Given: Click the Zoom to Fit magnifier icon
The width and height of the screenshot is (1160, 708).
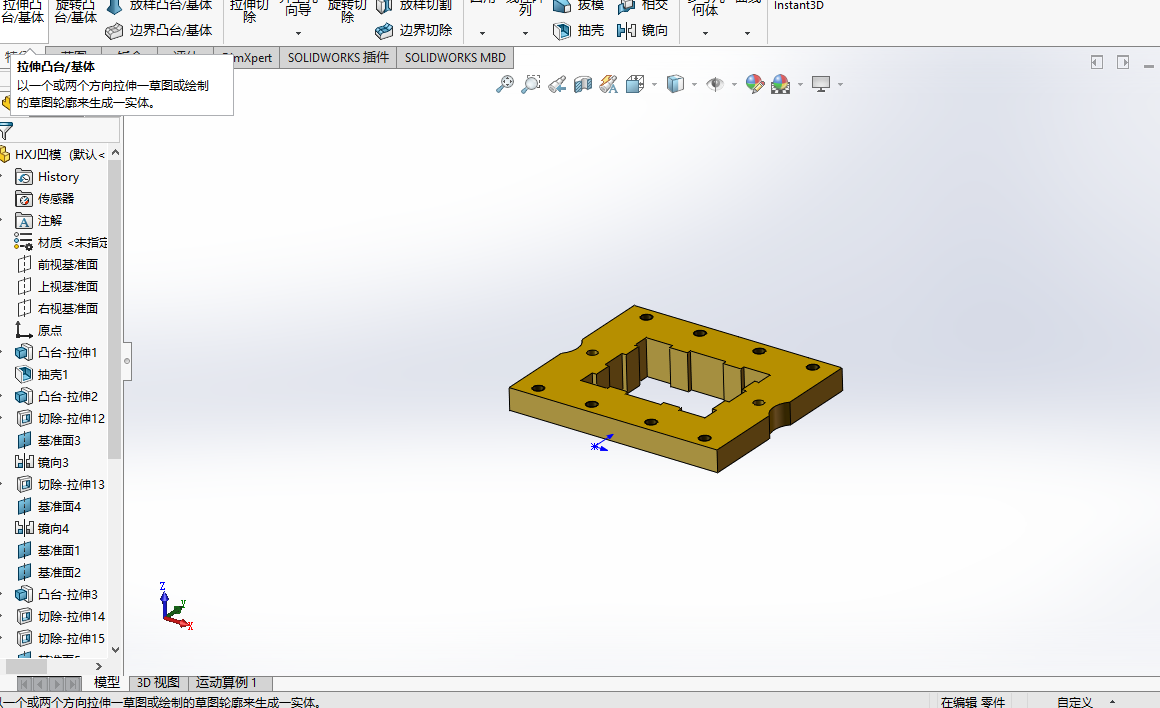Looking at the screenshot, I should pyautogui.click(x=505, y=84).
